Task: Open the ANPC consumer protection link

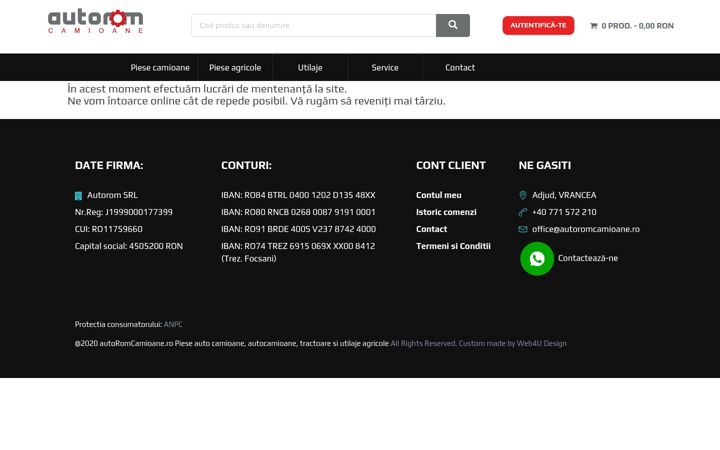Action: tap(173, 324)
